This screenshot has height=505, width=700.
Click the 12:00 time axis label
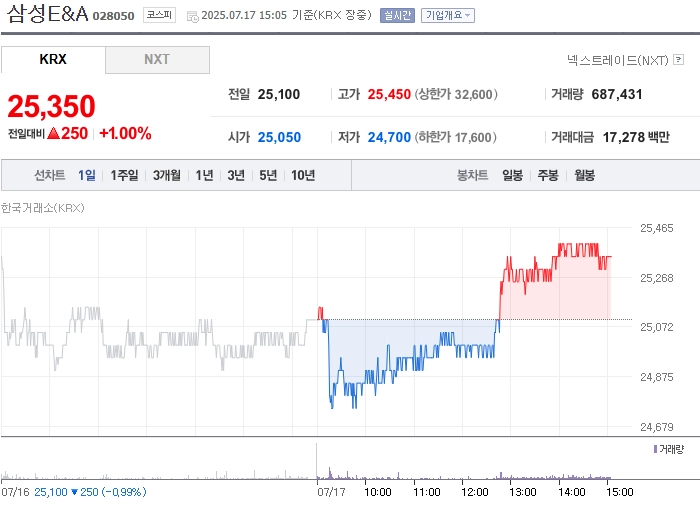(x=475, y=492)
